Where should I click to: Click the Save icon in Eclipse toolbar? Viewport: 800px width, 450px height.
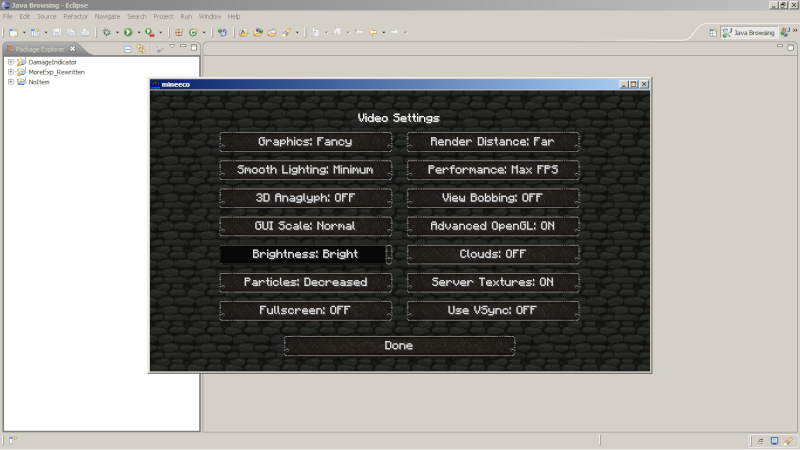click(x=57, y=32)
